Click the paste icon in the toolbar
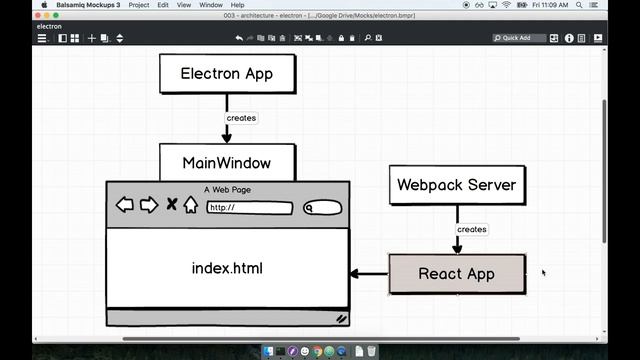The height and width of the screenshot is (360, 640). [x=271, y=38]
